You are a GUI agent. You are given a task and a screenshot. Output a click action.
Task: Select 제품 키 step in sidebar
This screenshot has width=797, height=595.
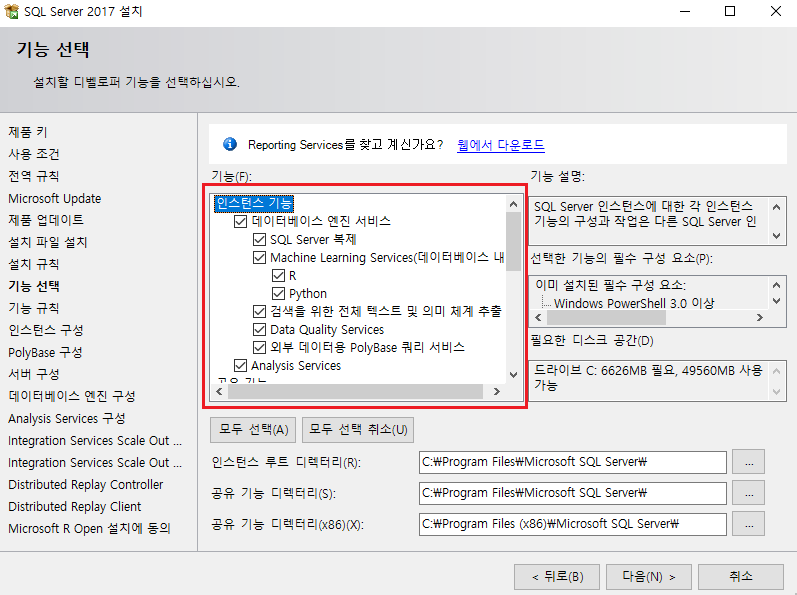click(x=28, y=132)
